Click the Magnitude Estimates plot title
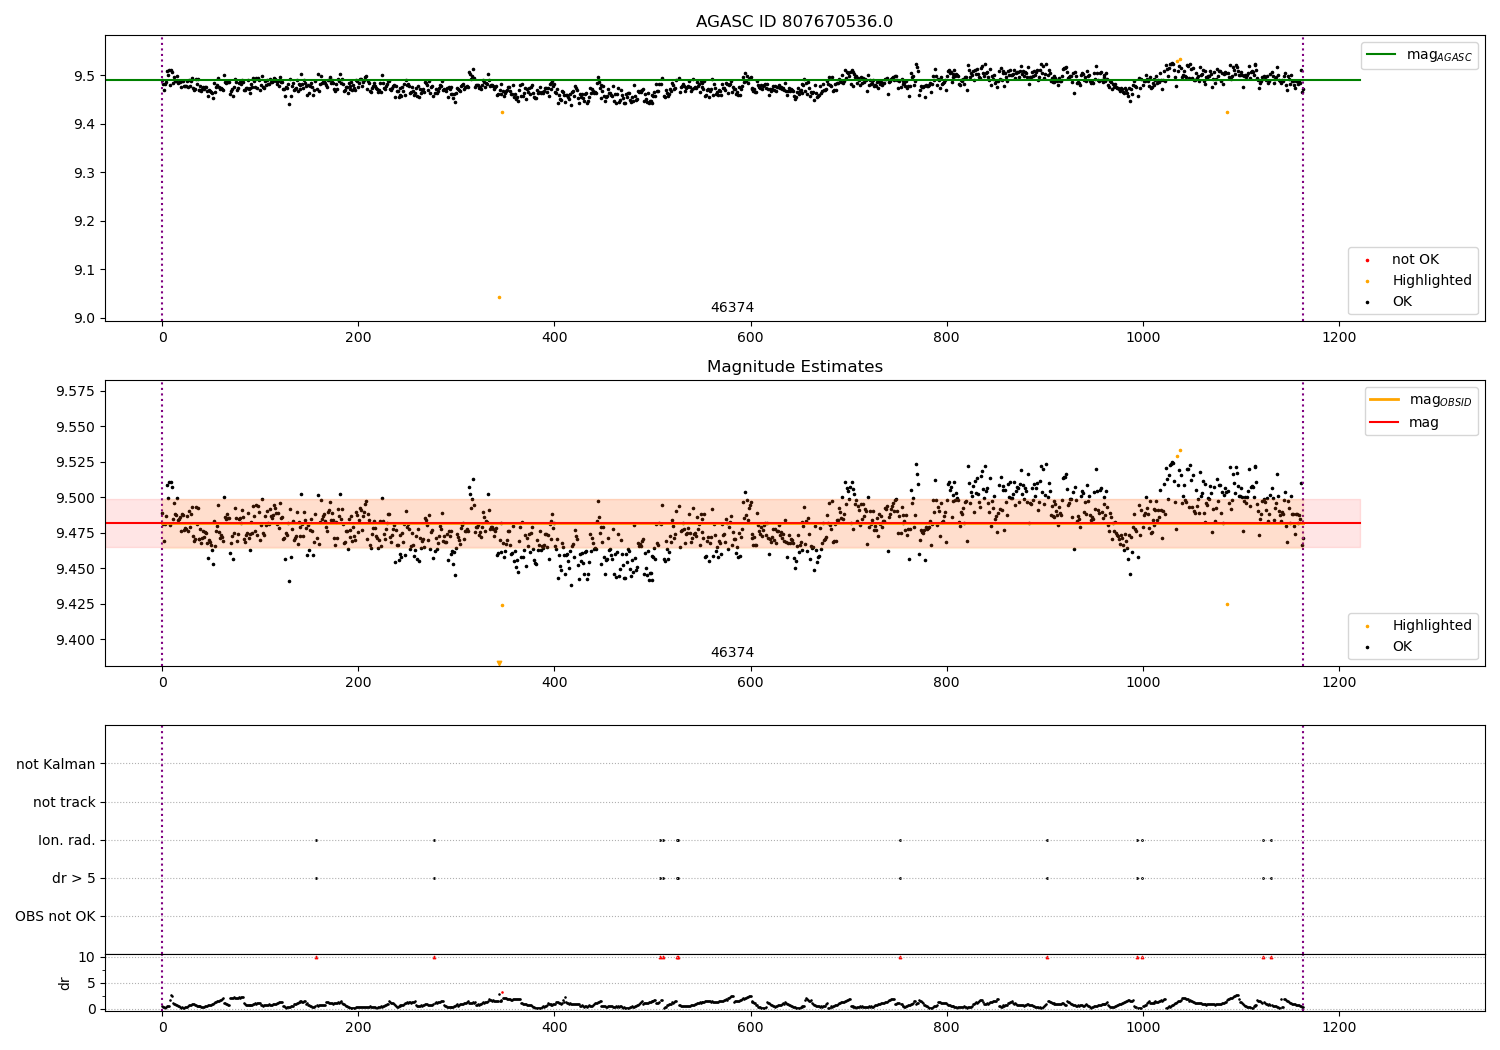Viewport: 1500px width, 1050px height. [794, 367]
